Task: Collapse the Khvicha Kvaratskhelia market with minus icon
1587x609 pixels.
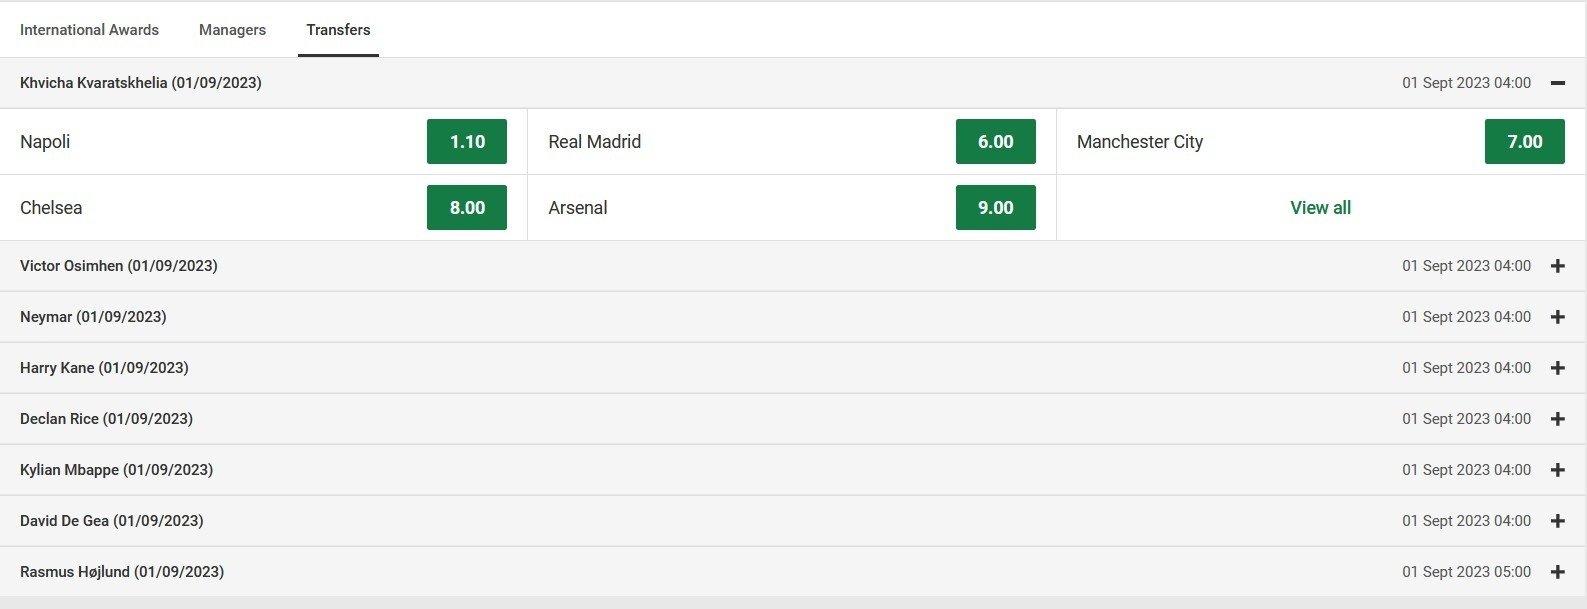Action: (x=1557, y=83)
